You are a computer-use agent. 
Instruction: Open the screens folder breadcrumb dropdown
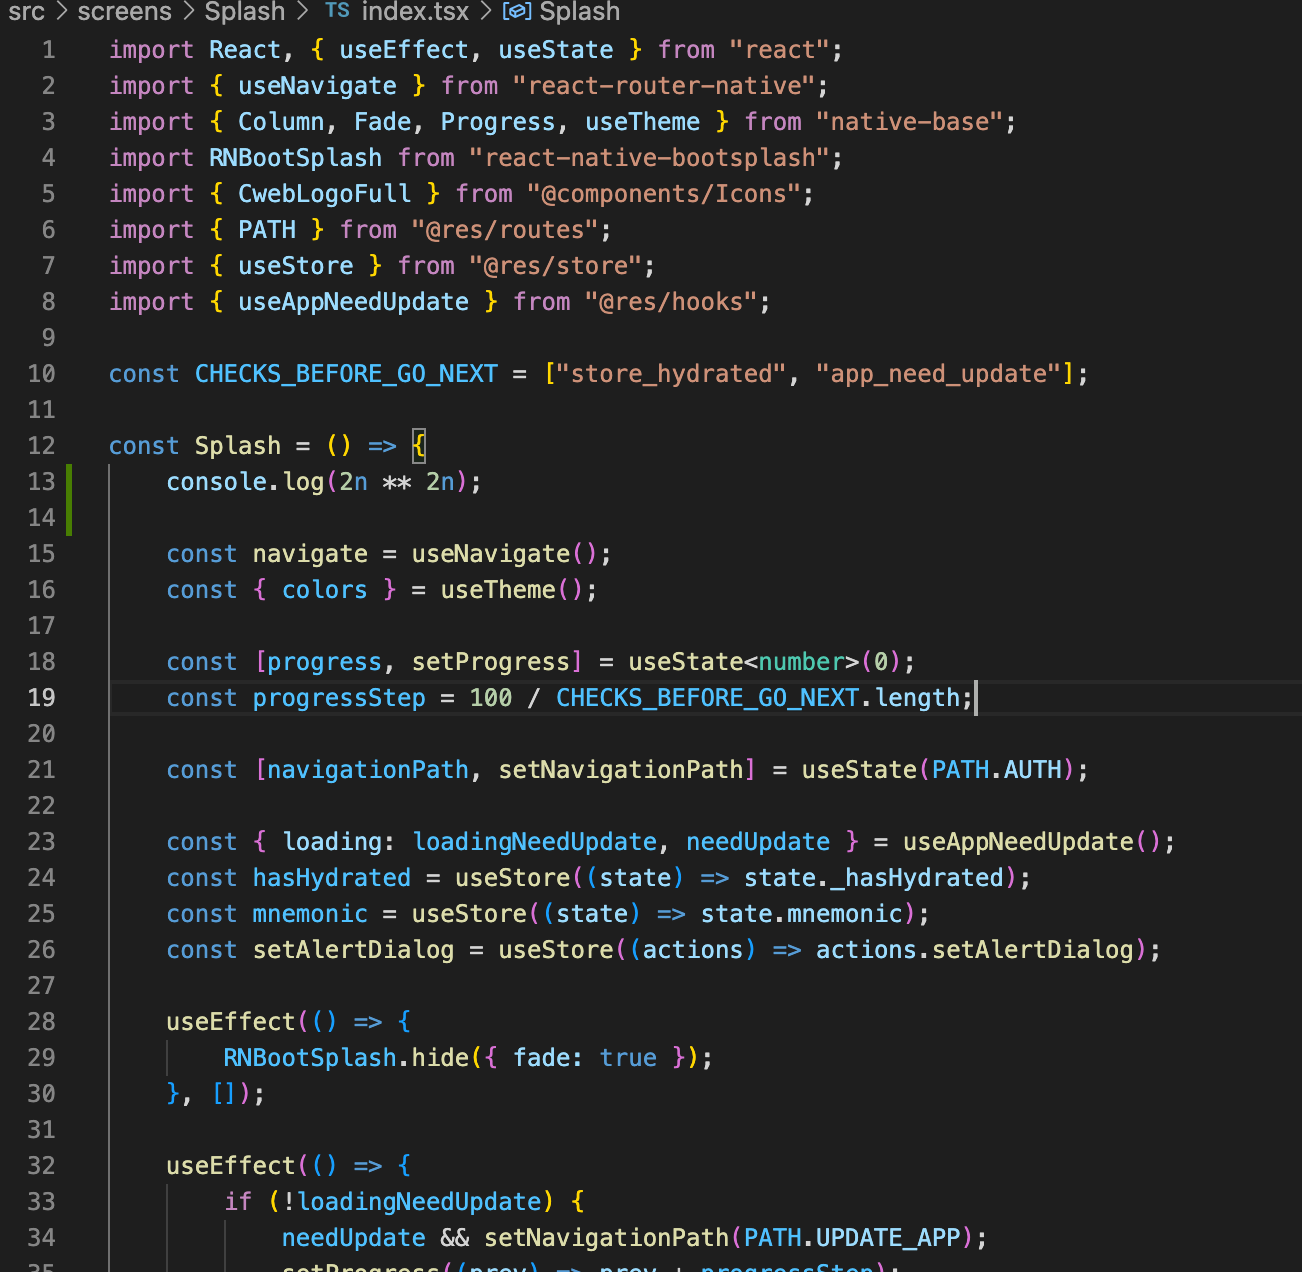point(124,12)
